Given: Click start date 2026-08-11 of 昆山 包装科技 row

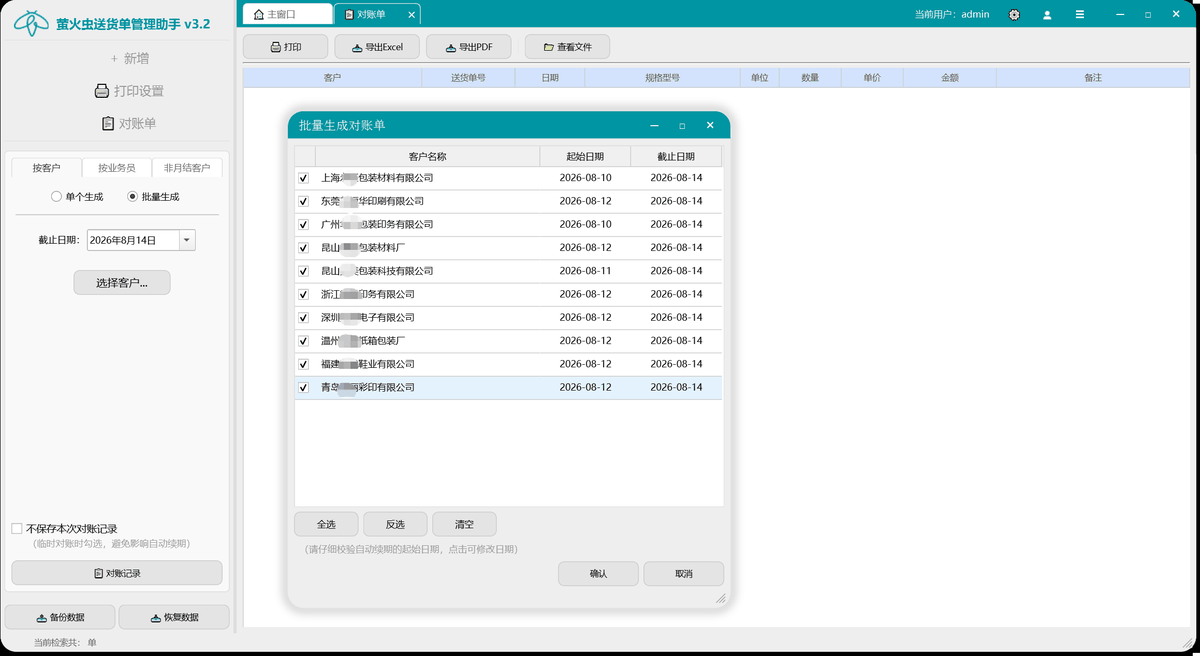Looking at the screenshot, I should (x=585, y=271).
